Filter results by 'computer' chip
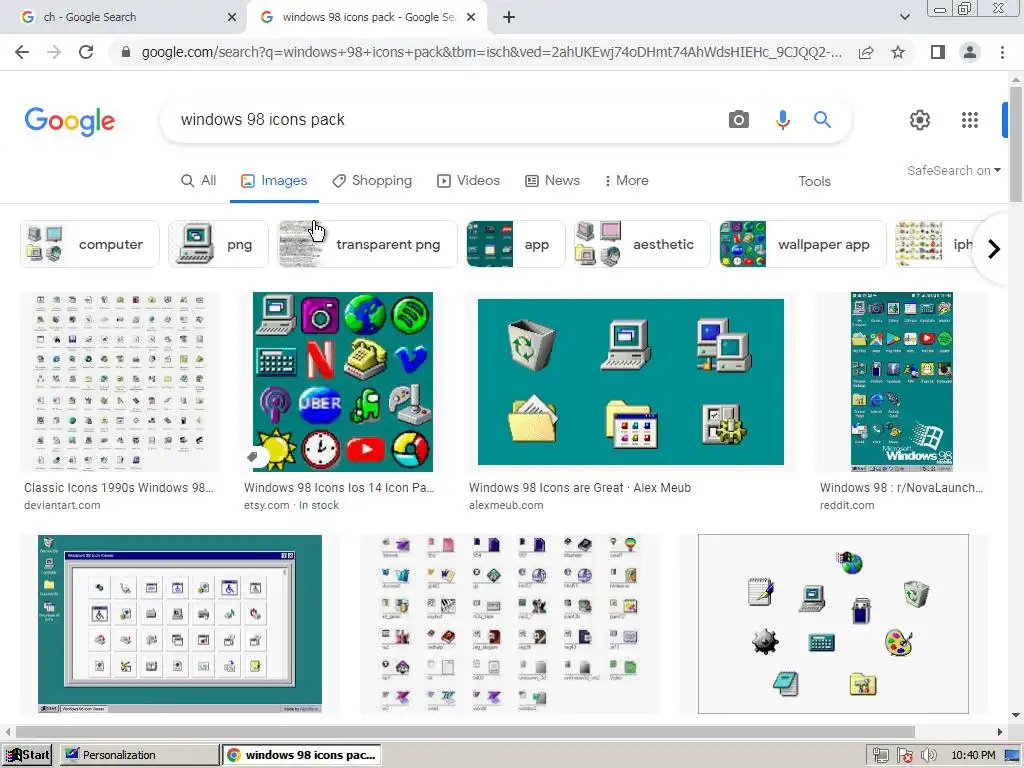The width and height of the screenshot is (1024, 768). coord(89,244)
